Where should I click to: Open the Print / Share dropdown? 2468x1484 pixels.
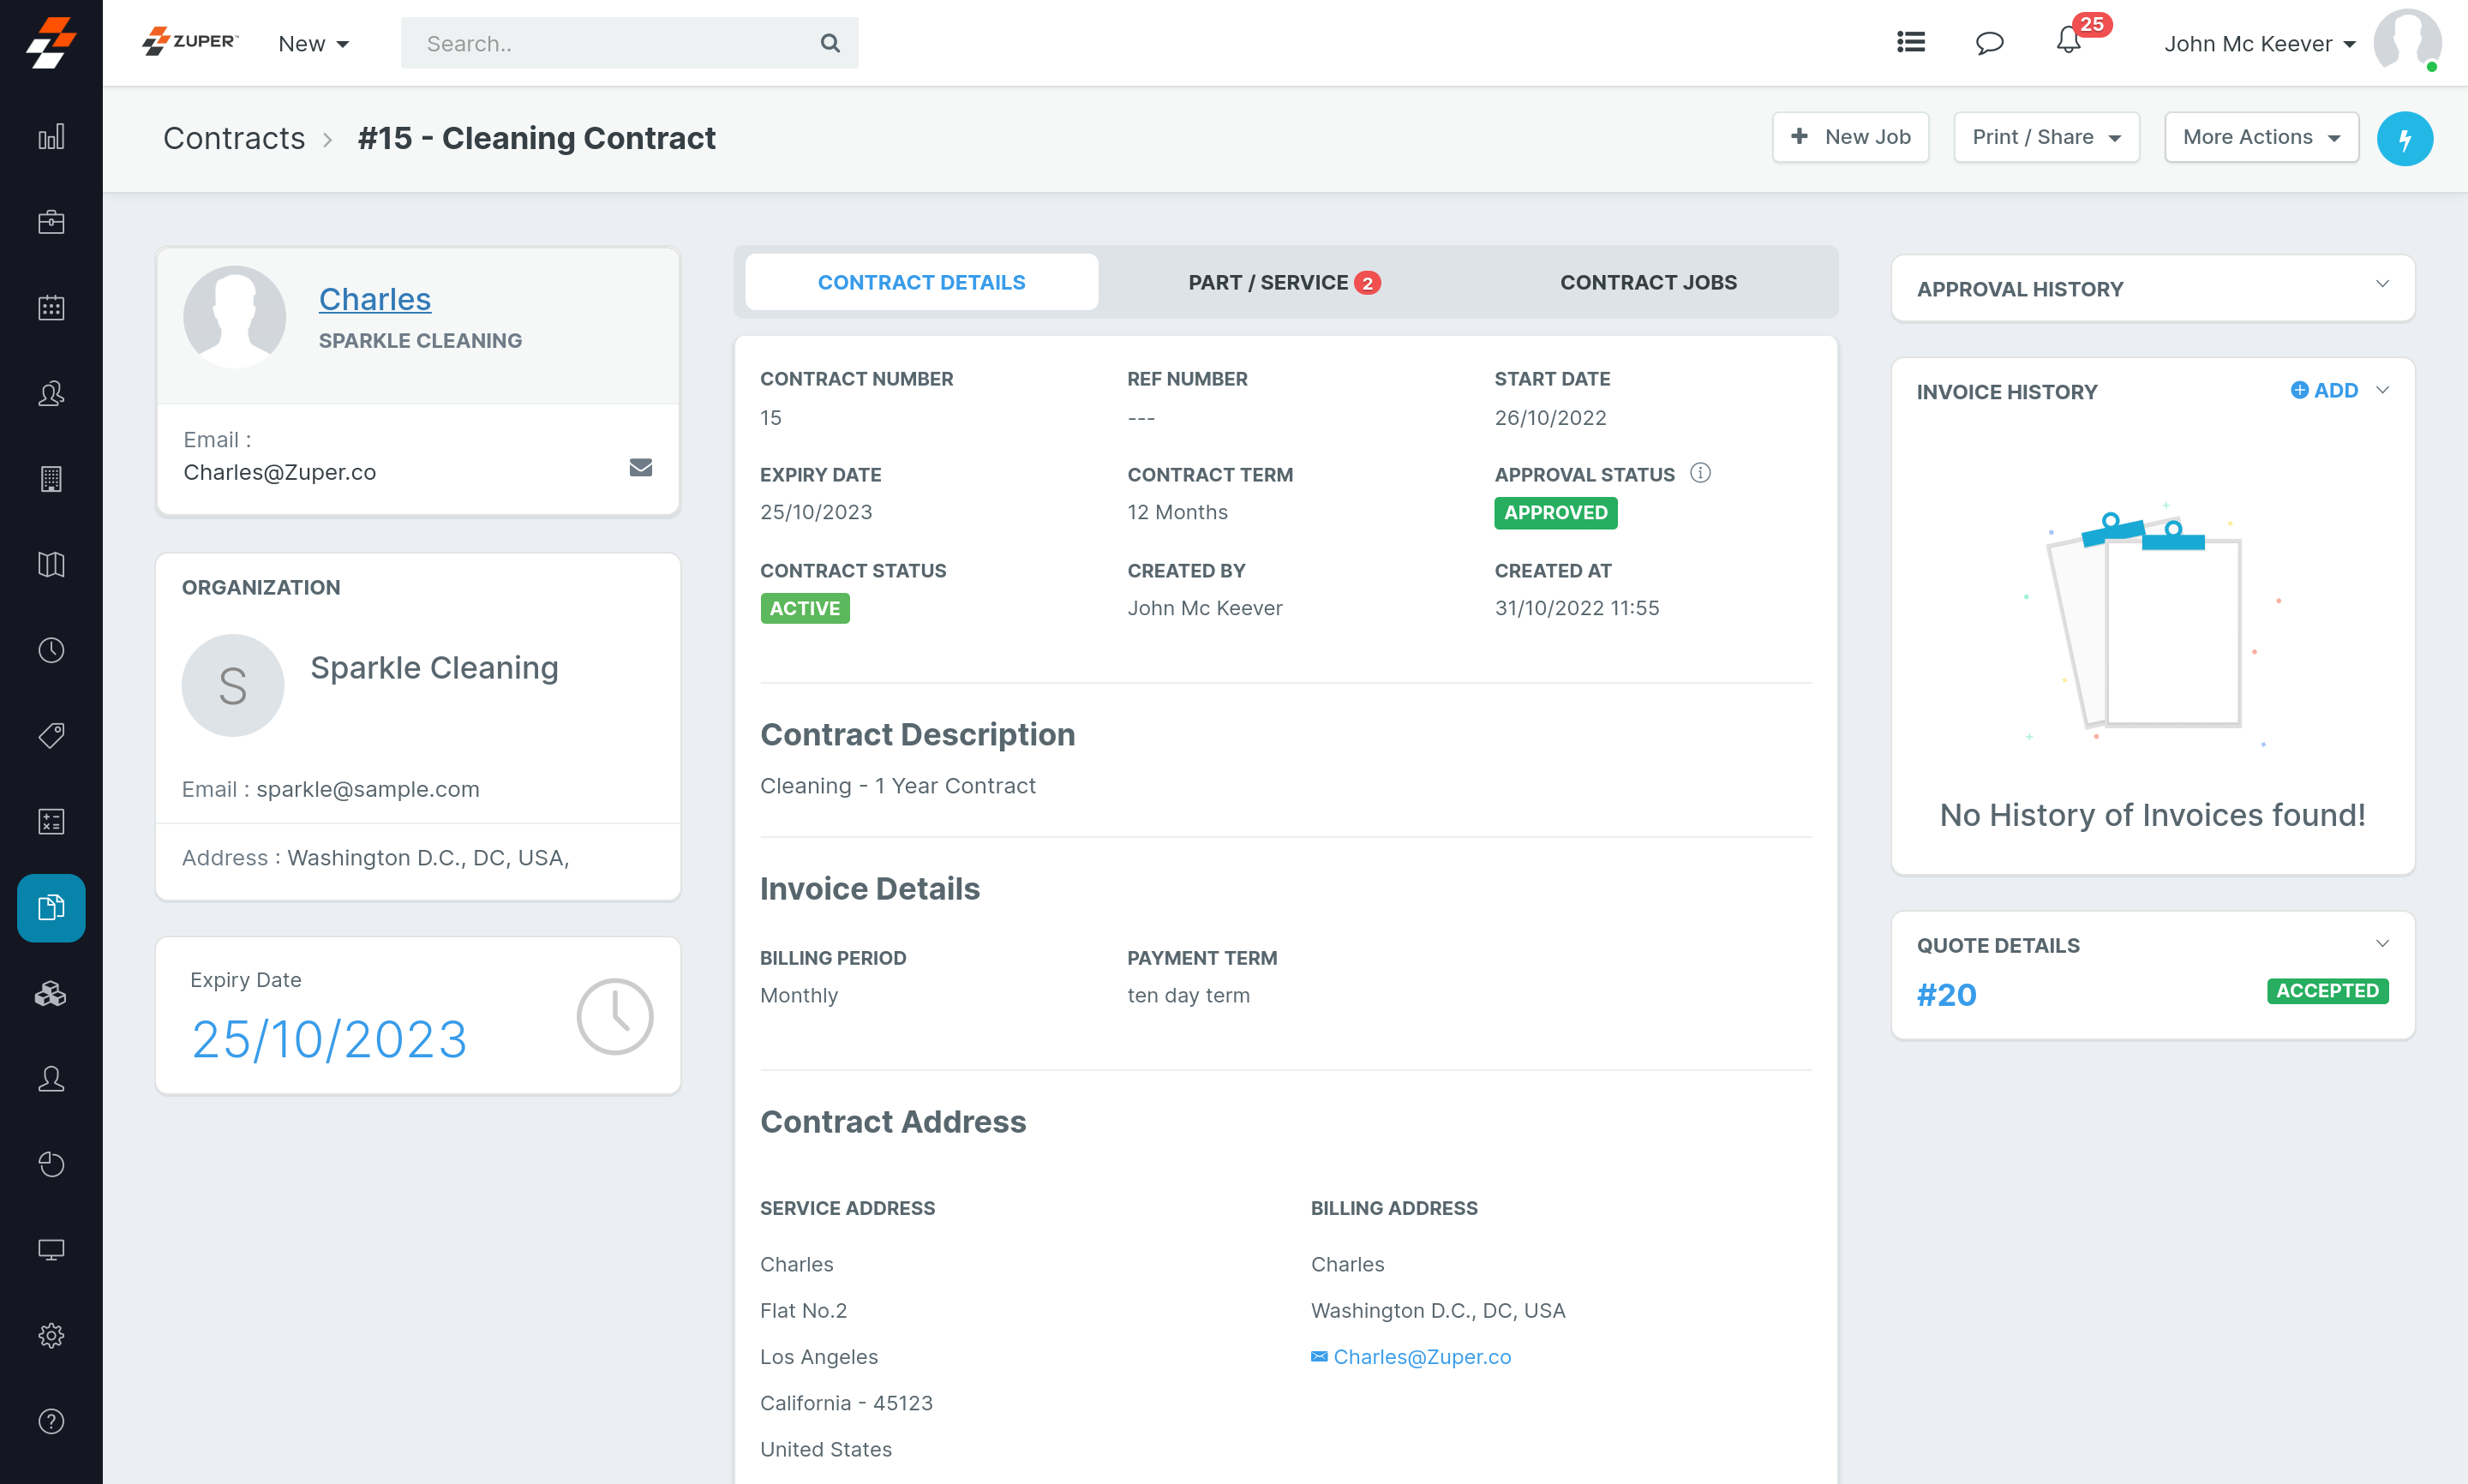(2046, 137)
